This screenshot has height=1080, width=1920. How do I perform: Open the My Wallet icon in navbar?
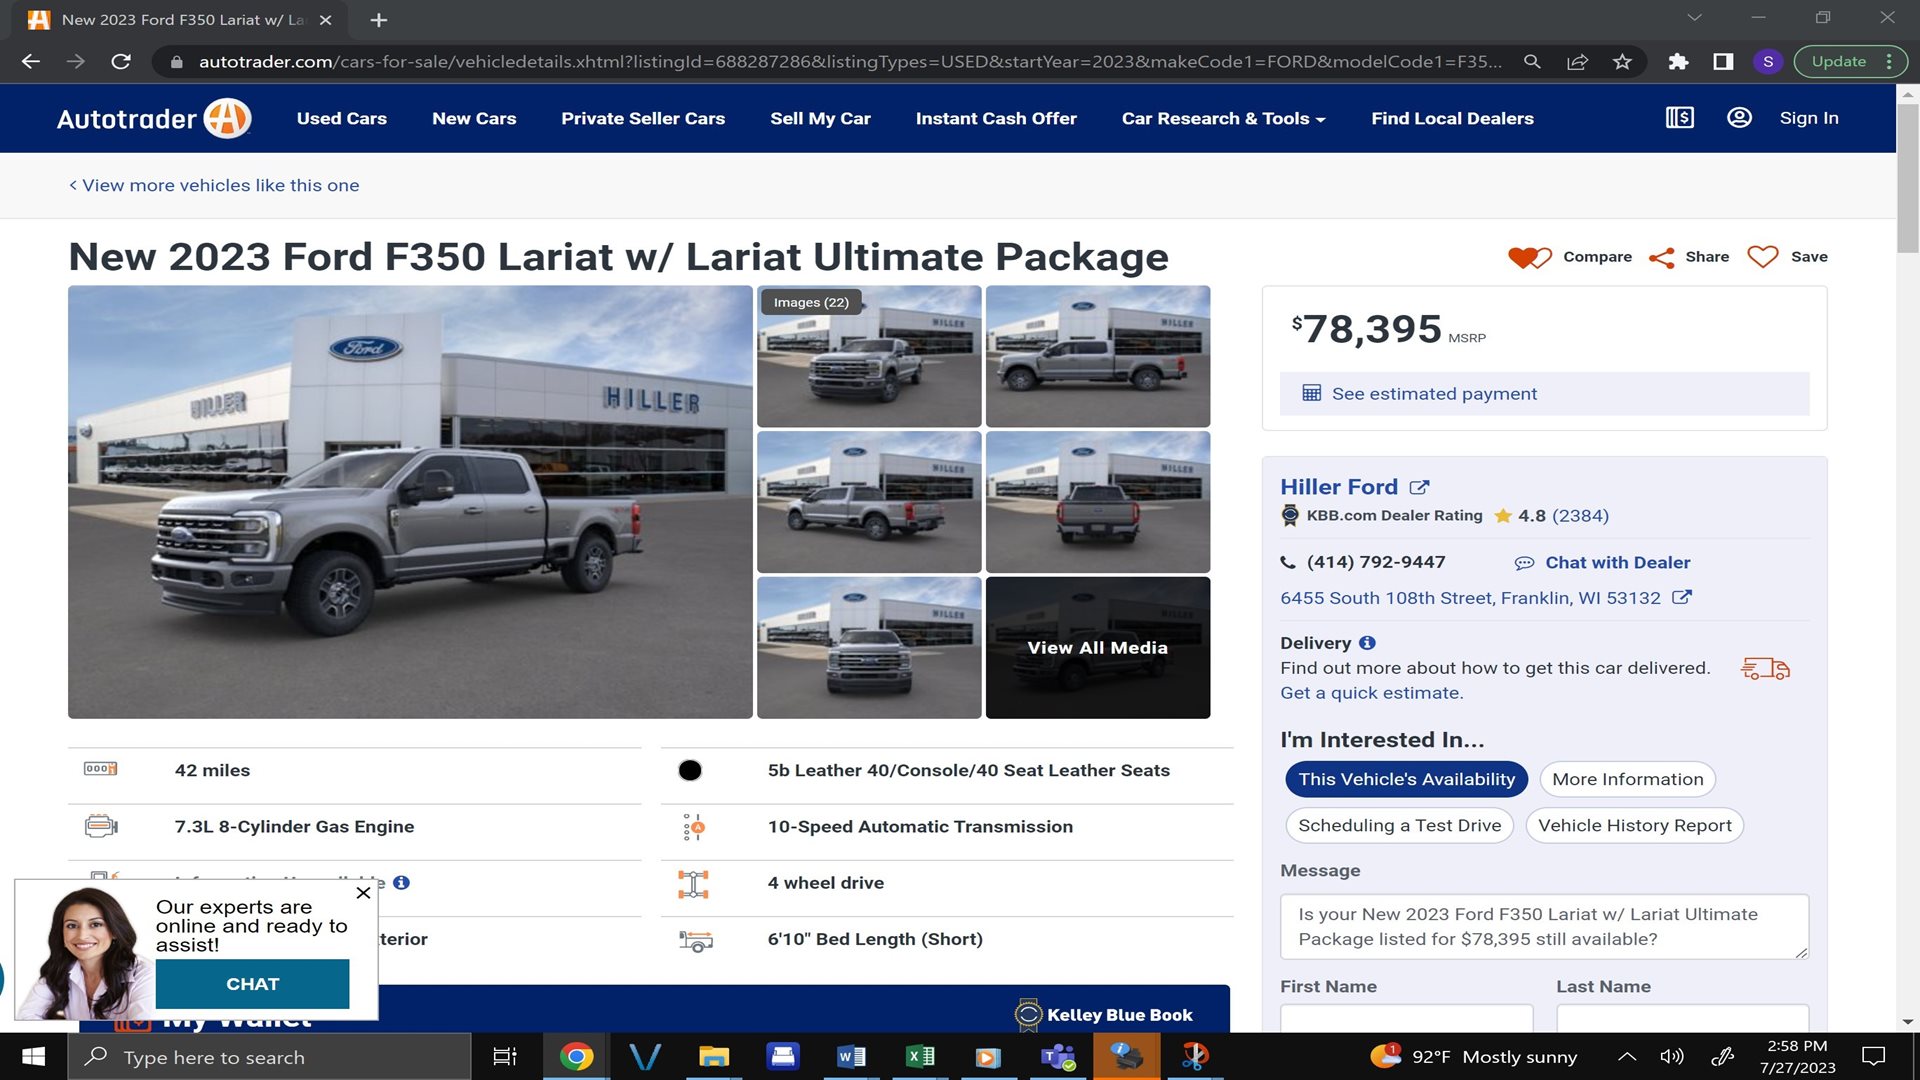point(1679,118)
